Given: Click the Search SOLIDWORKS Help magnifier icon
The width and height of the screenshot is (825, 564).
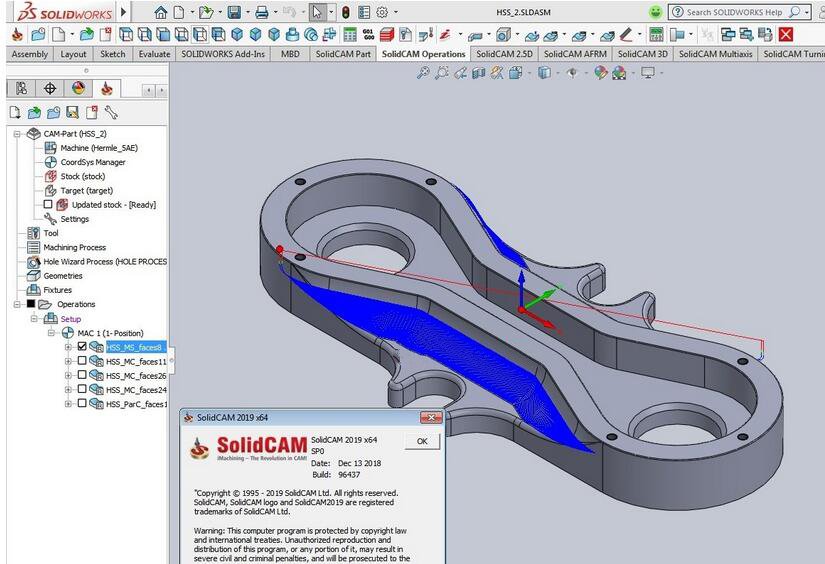Looking at the screenshot, I should pos(795,12).
